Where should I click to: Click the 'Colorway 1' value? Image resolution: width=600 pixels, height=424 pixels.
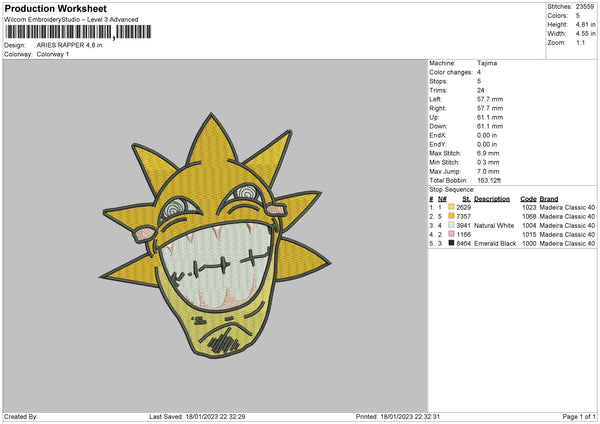(x=53, y=54)
